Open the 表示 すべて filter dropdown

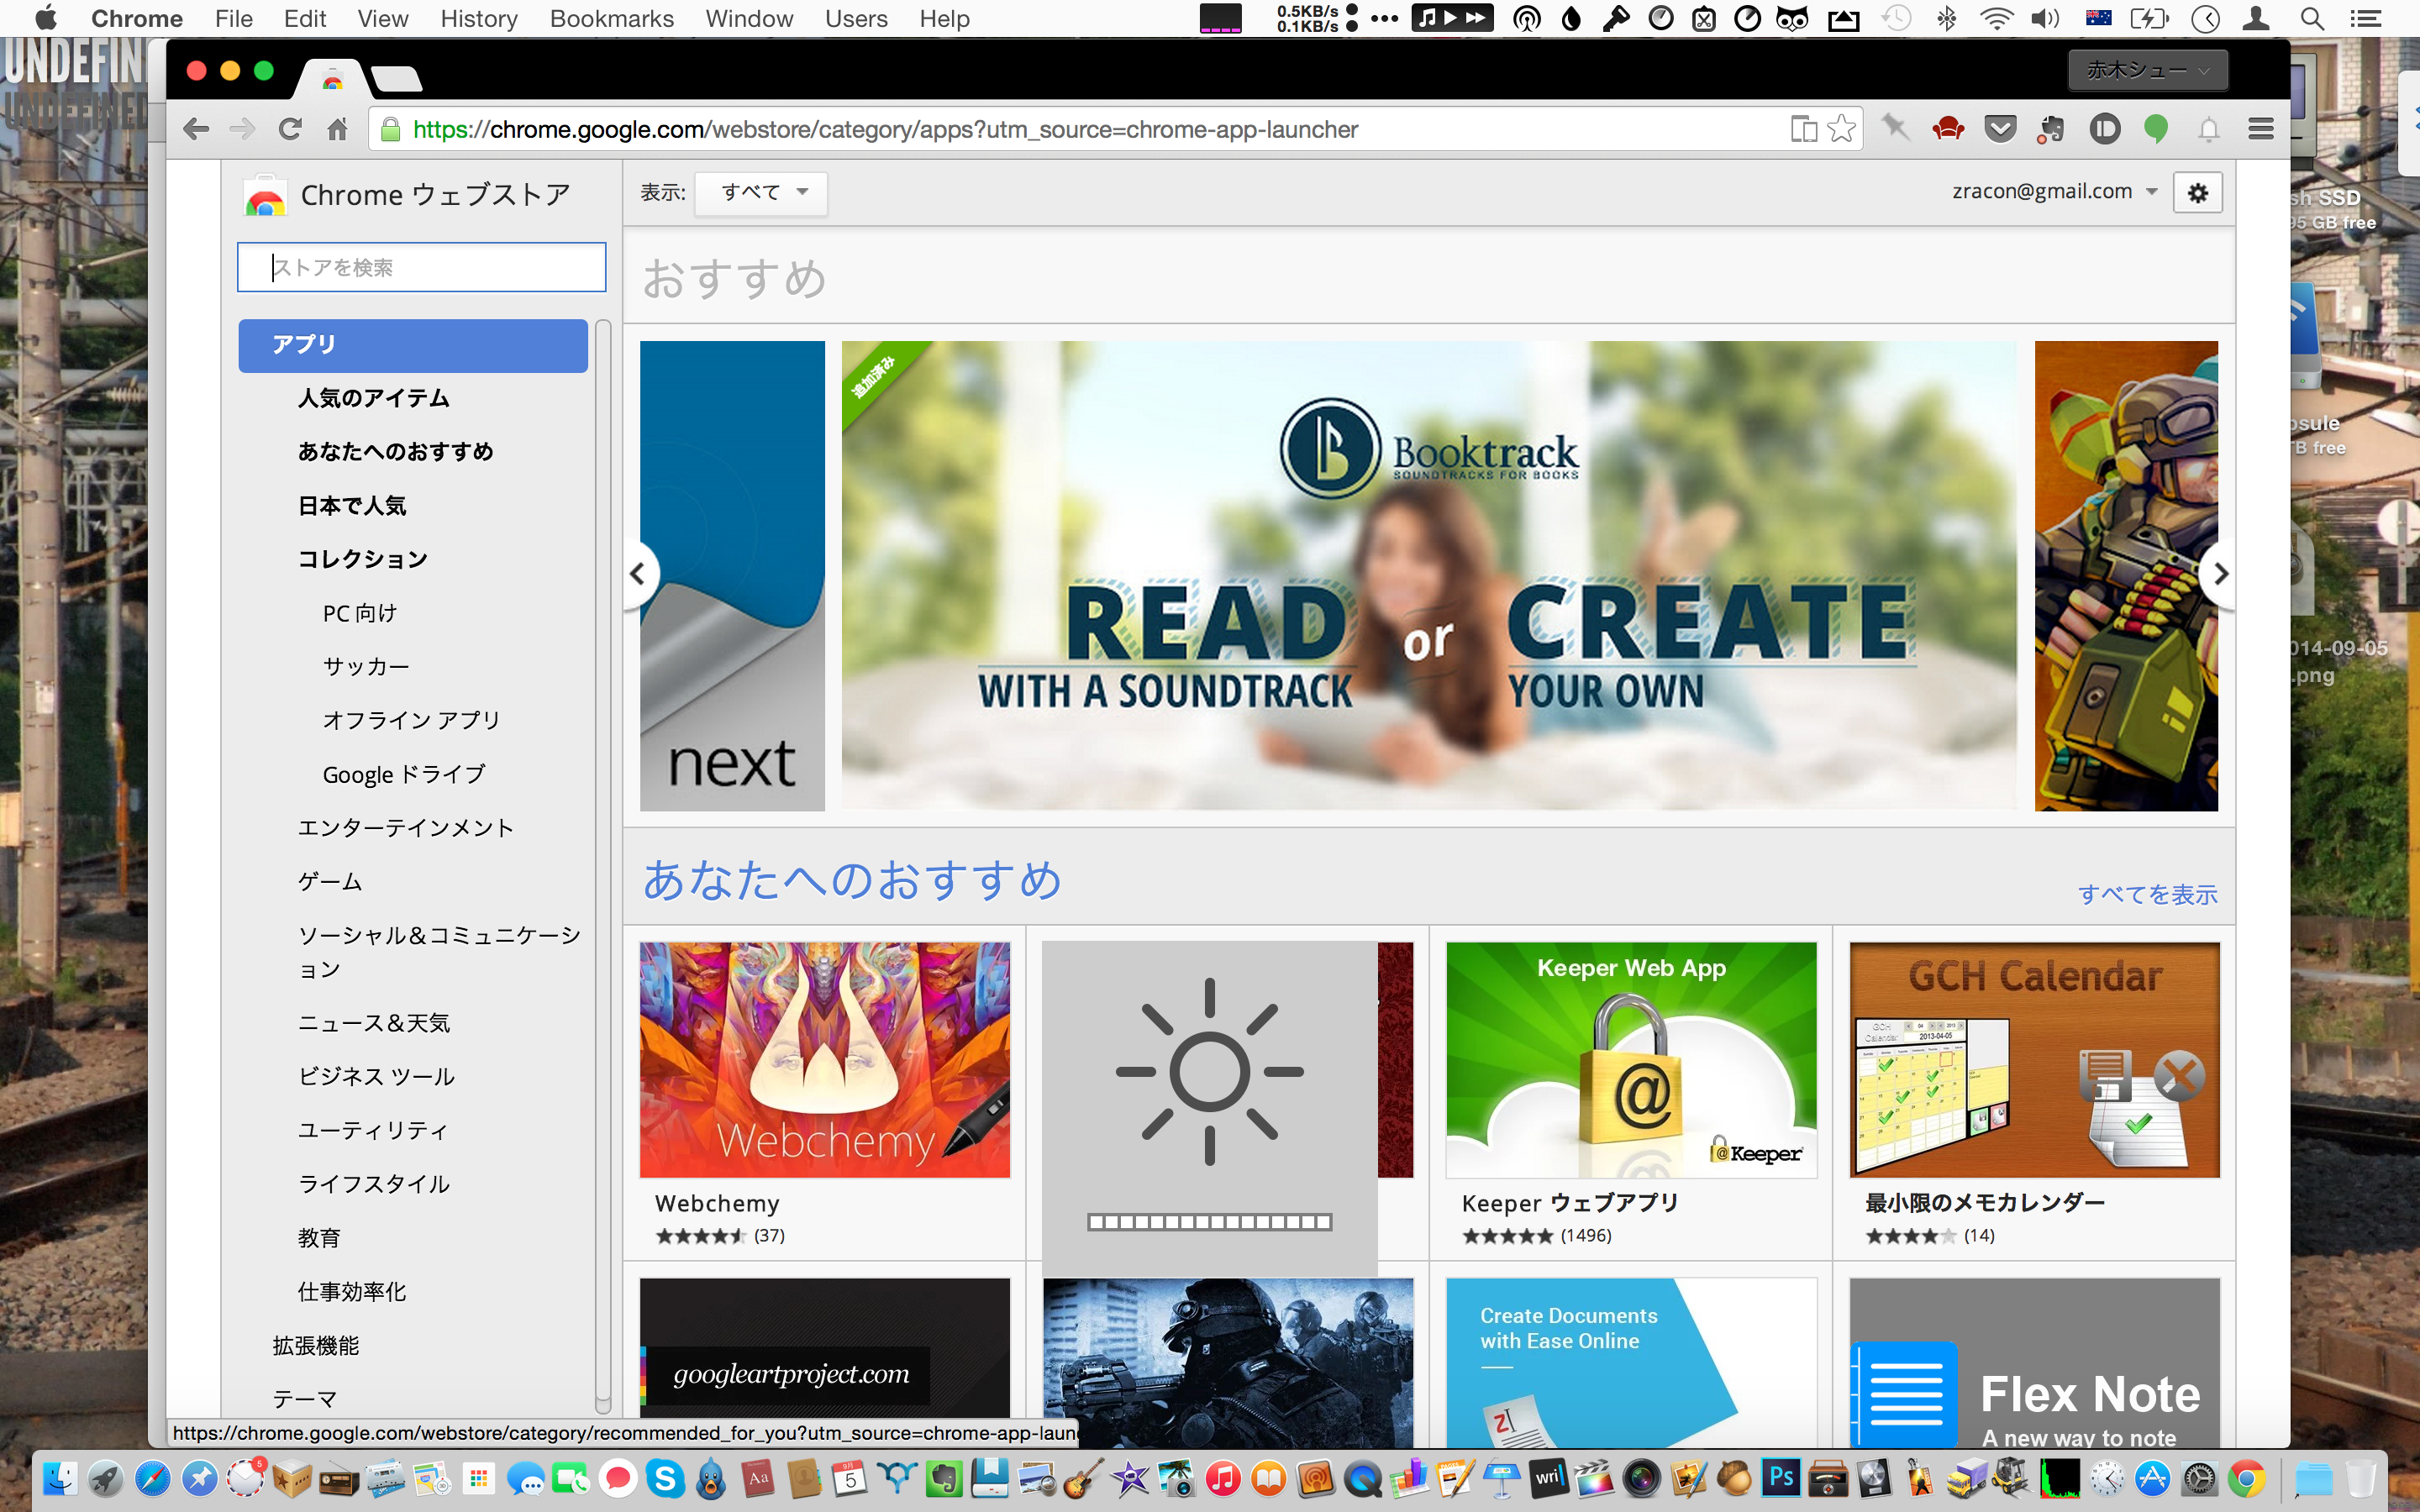point(762,192)
